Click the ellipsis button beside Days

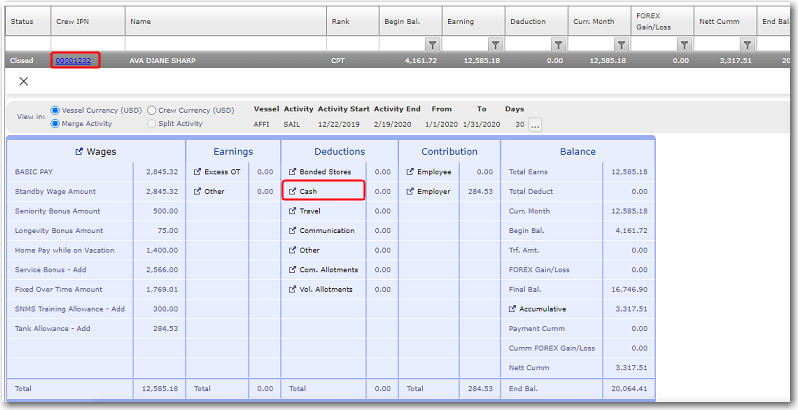[535, 125]
